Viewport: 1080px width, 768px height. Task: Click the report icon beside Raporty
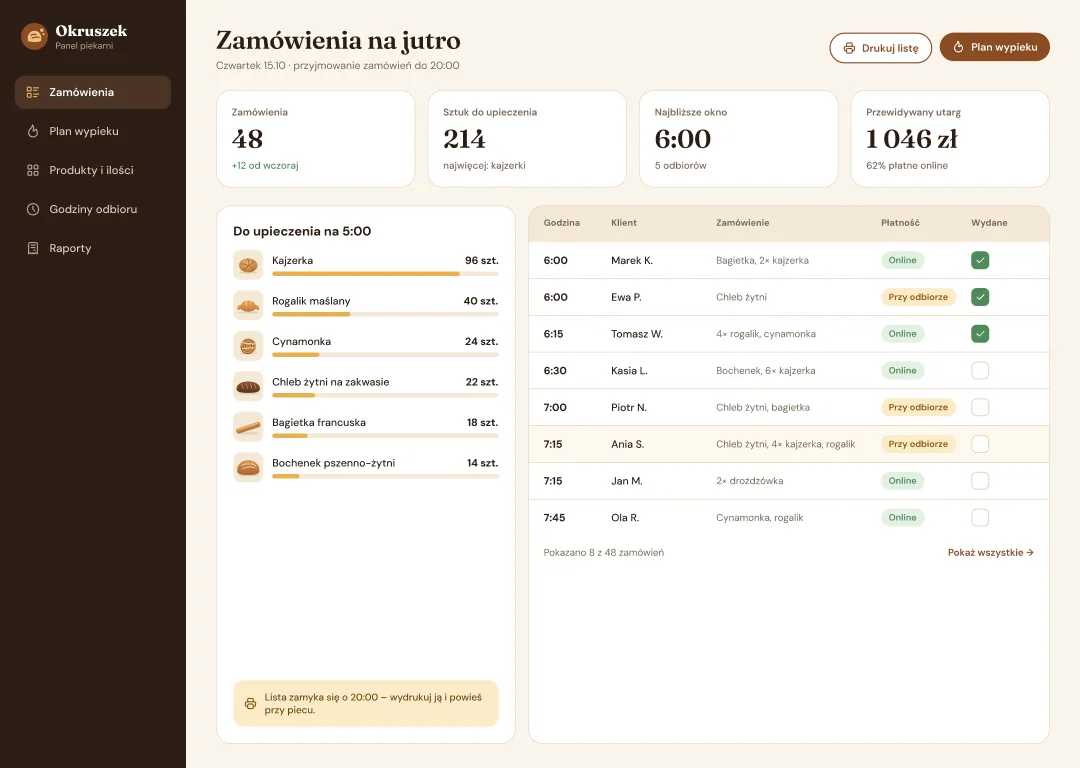pyautogui.click(x=32, y=248)
